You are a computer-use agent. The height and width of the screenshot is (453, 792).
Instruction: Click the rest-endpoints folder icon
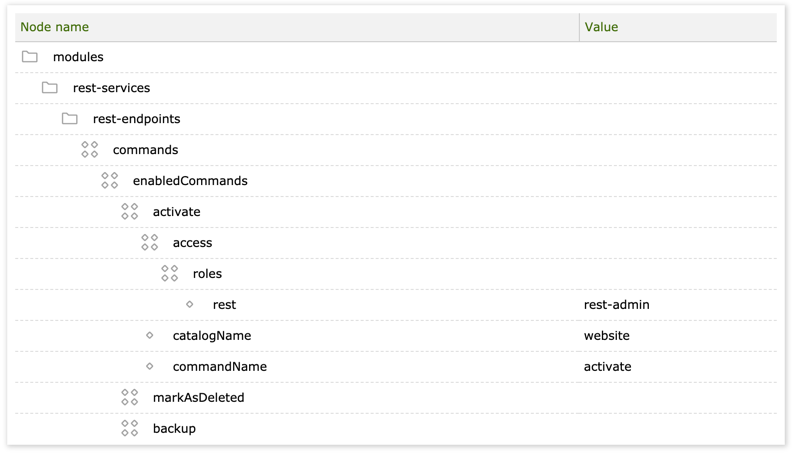pyautogui.click(x=70, y=119)
